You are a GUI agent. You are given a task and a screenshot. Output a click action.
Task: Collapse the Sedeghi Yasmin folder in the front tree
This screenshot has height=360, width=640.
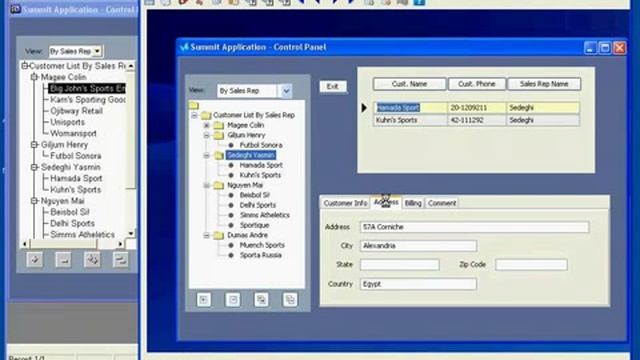207,155
